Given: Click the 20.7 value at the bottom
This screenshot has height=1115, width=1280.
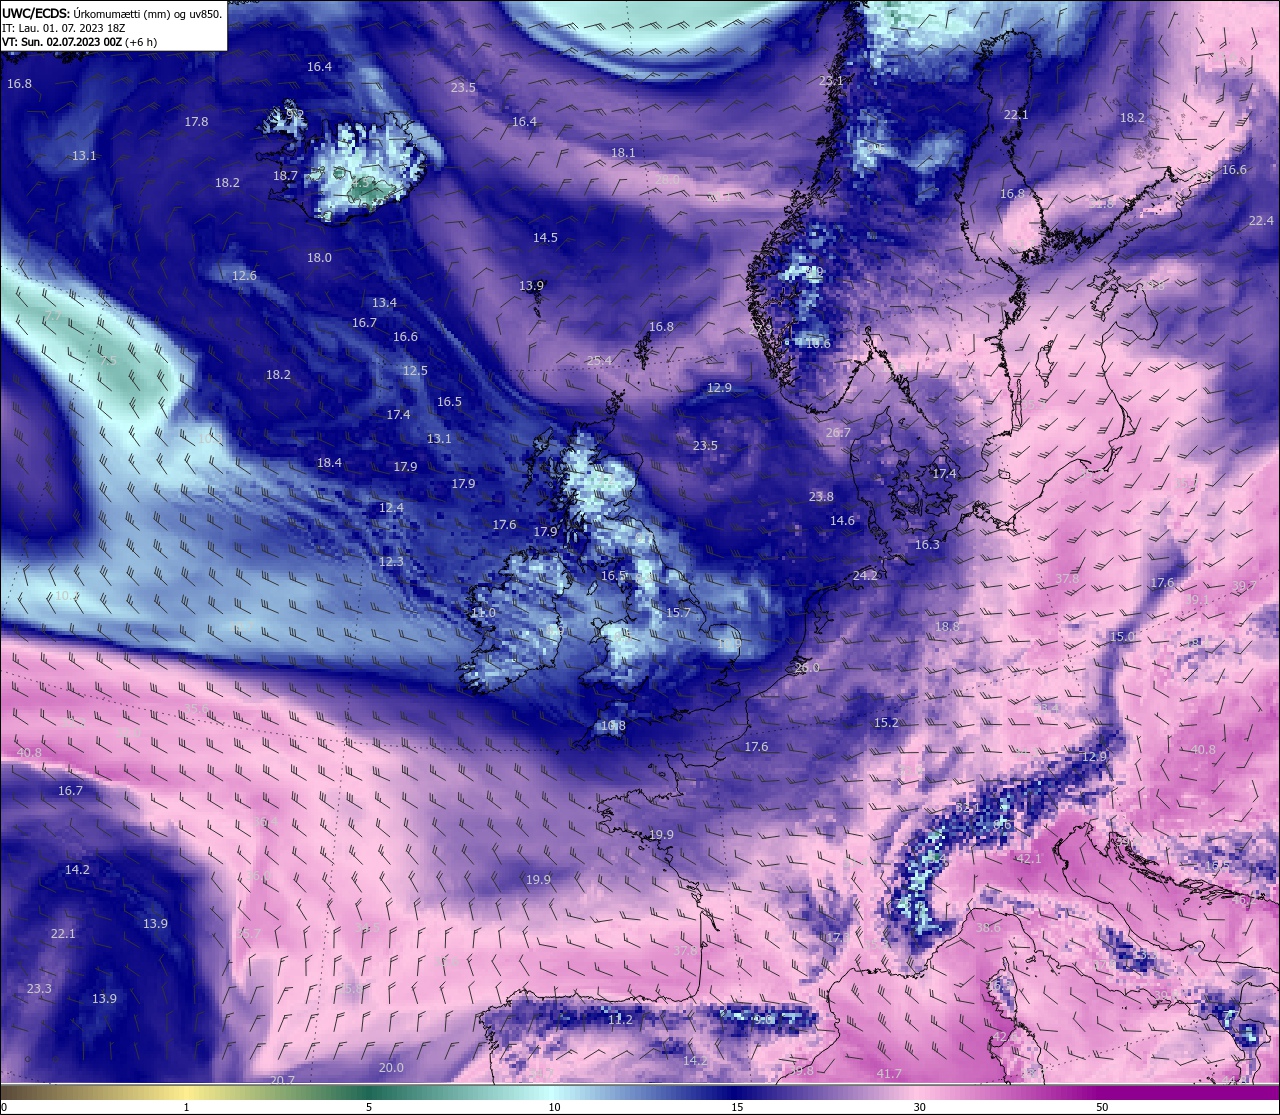Looking at the screenshot, I should tap(282, 1081).
